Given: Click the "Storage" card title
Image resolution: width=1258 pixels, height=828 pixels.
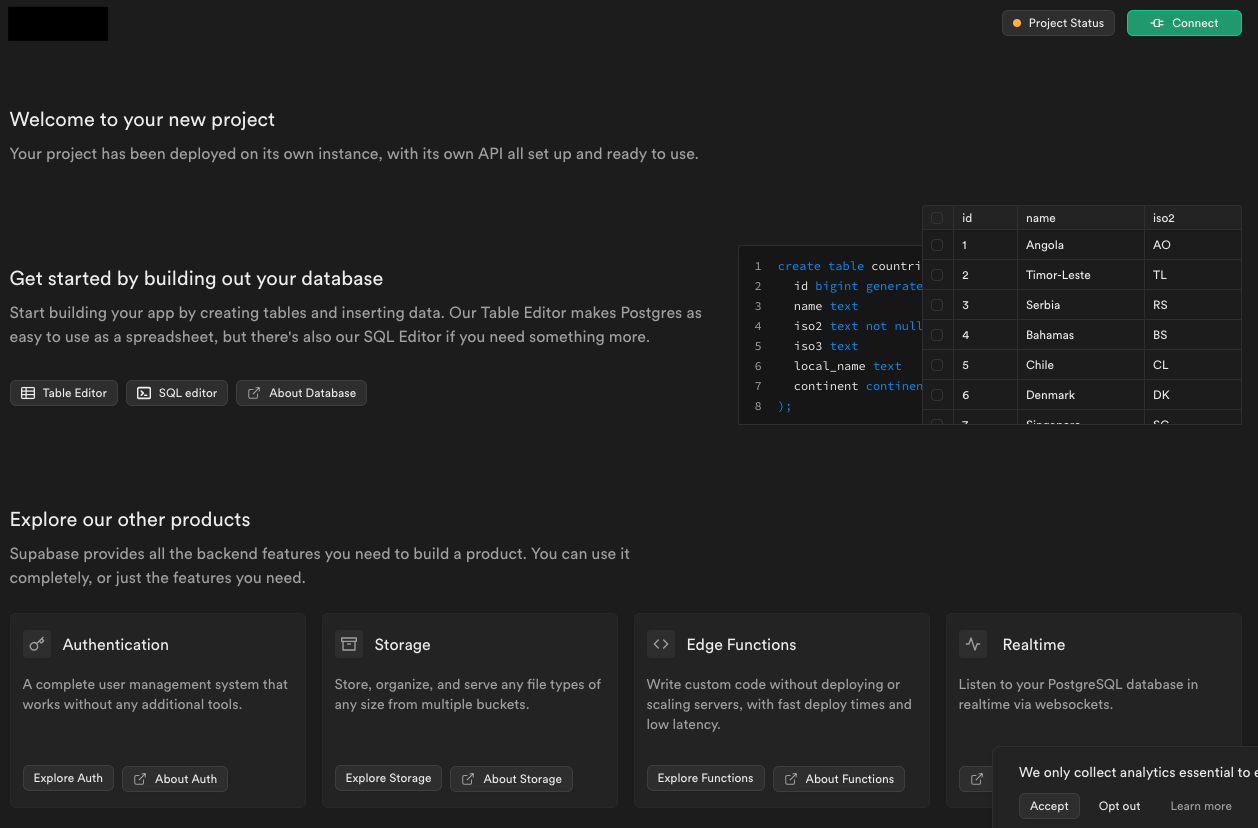Looking at the screenshot, I should pyautogui.click(x=402, y=645).
